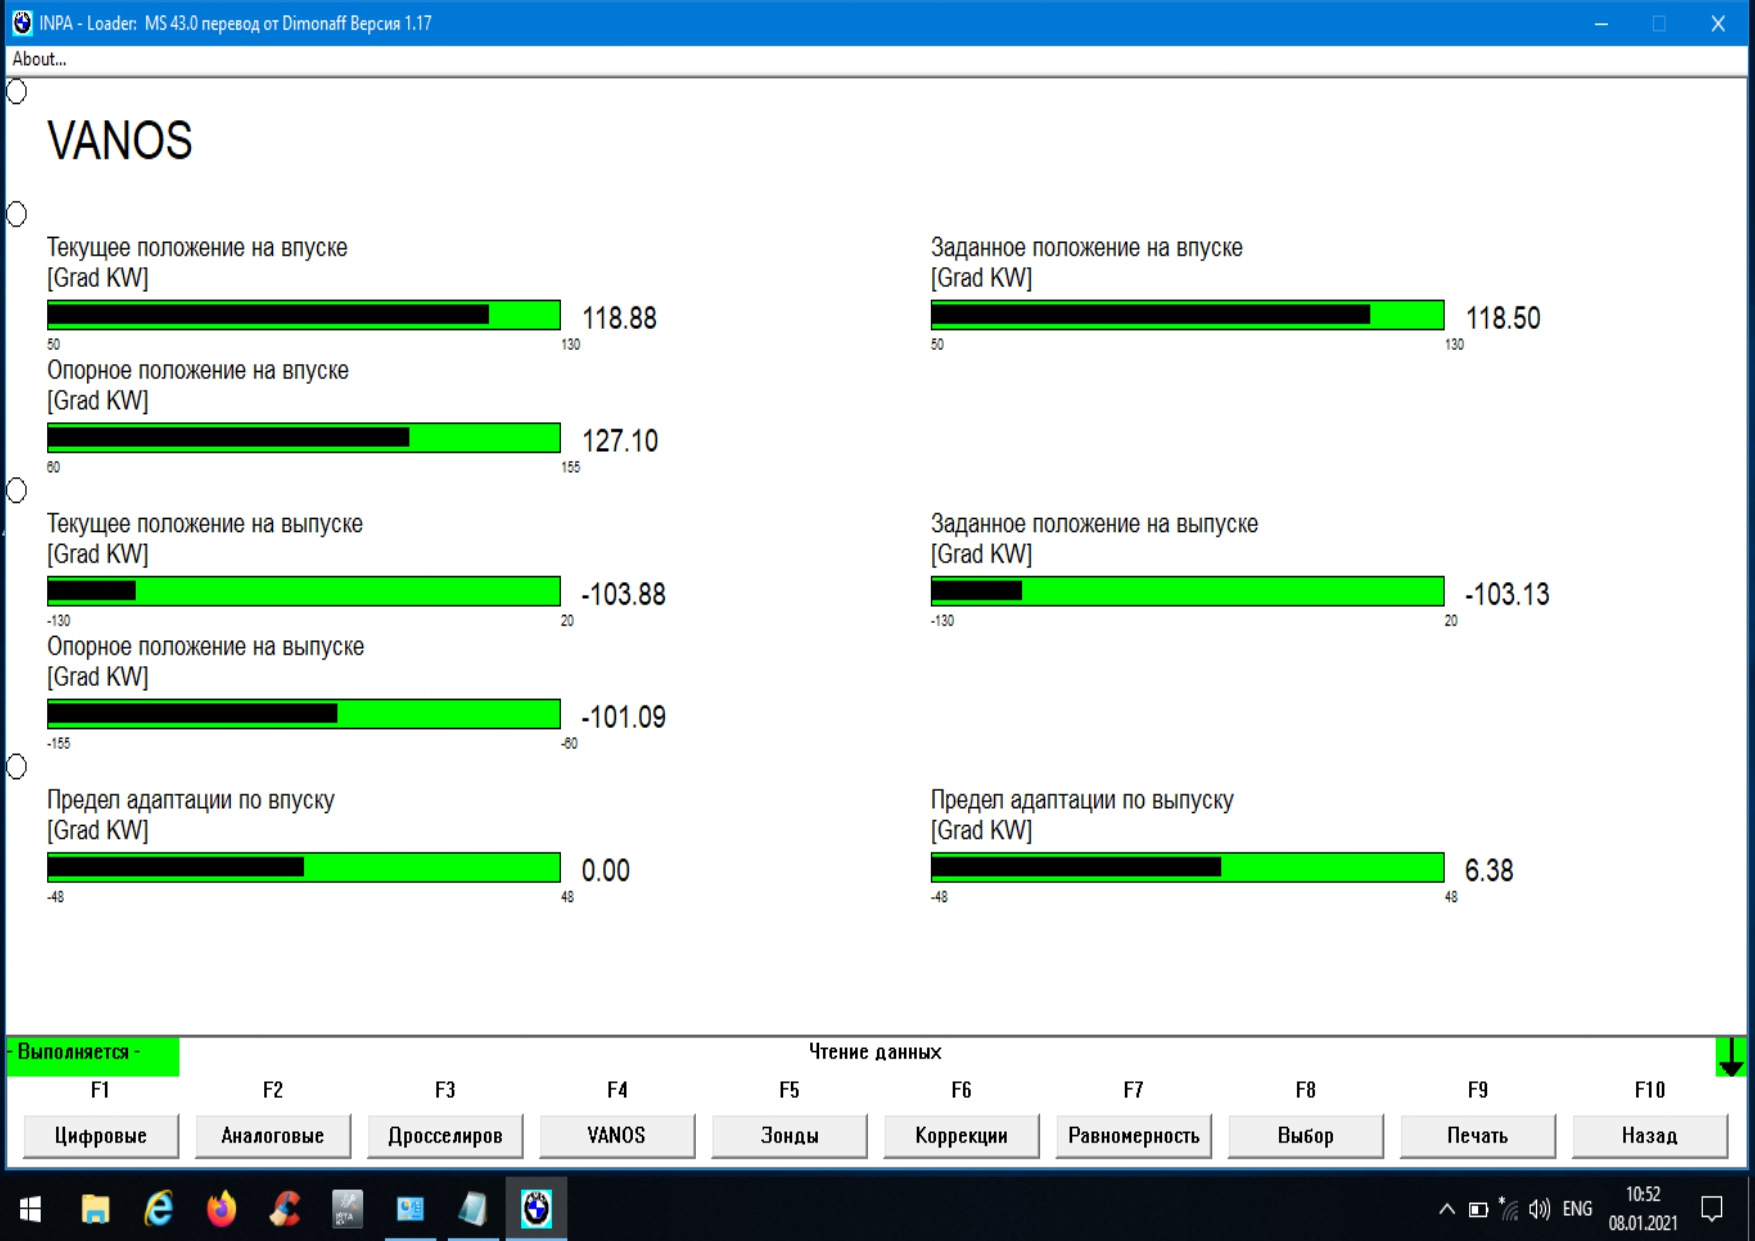This screenshot has width=1755, height=1241.
Task: Click the Текущее положение на впуске label
Action: [197, 248]
